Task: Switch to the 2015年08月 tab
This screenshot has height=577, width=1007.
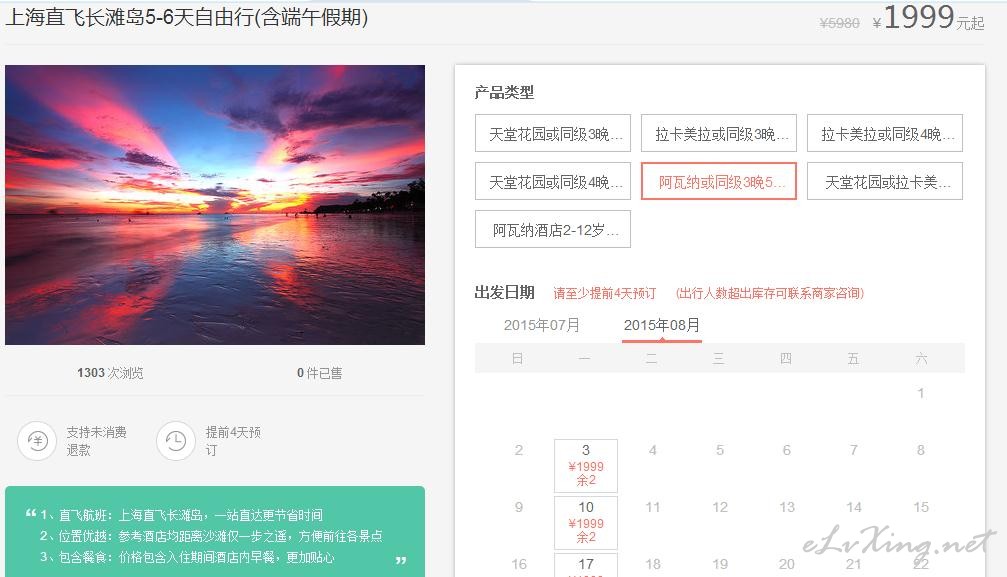Action: coord(661,325)
